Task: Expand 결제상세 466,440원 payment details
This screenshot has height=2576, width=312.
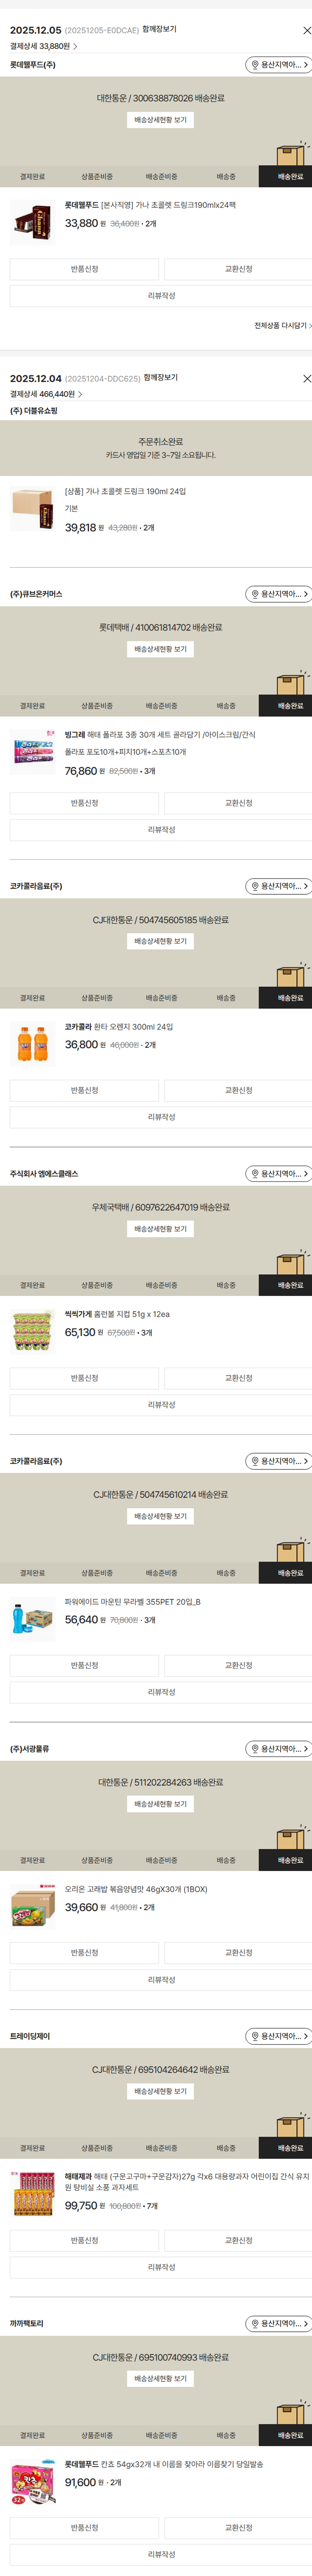Action: click(46, 394)
